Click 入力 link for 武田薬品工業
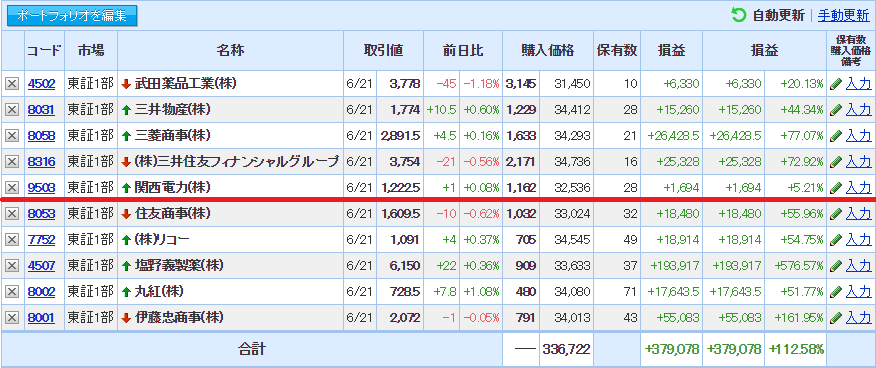Image resolution: width=876 pixels, height=368 pixels. coord(858,84)
